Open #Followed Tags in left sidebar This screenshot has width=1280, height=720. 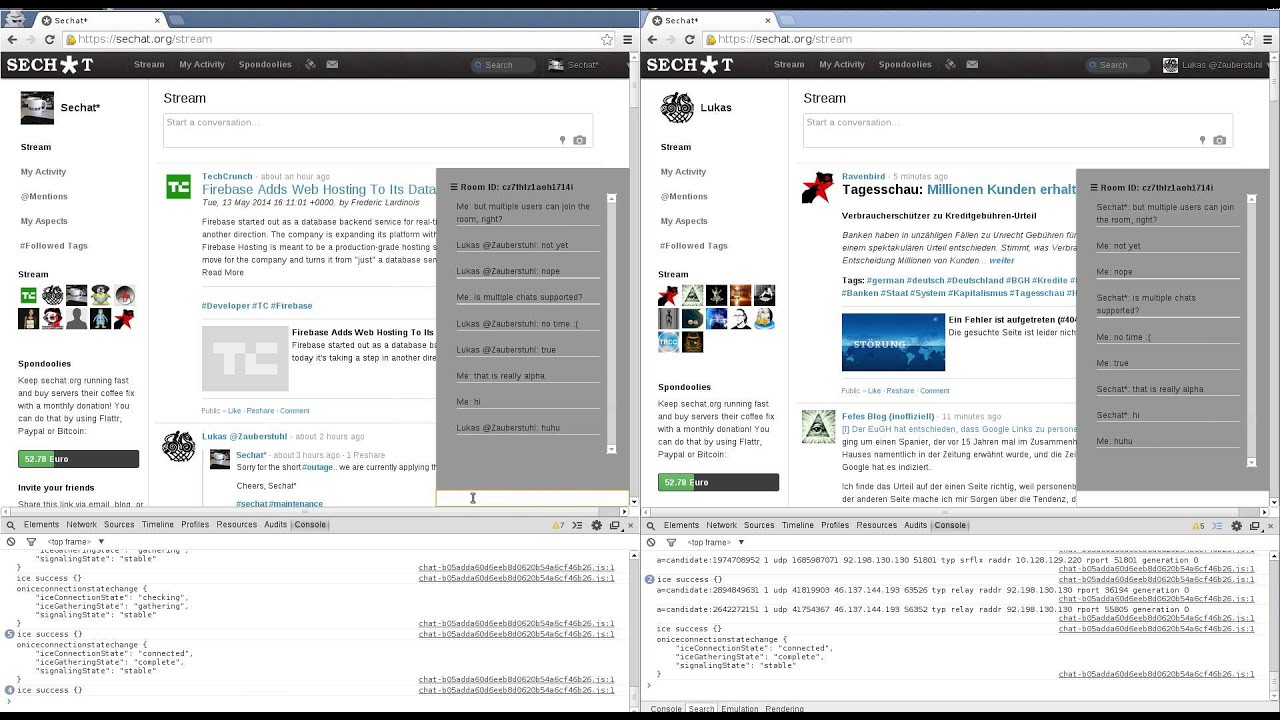[x=54, y=246]
